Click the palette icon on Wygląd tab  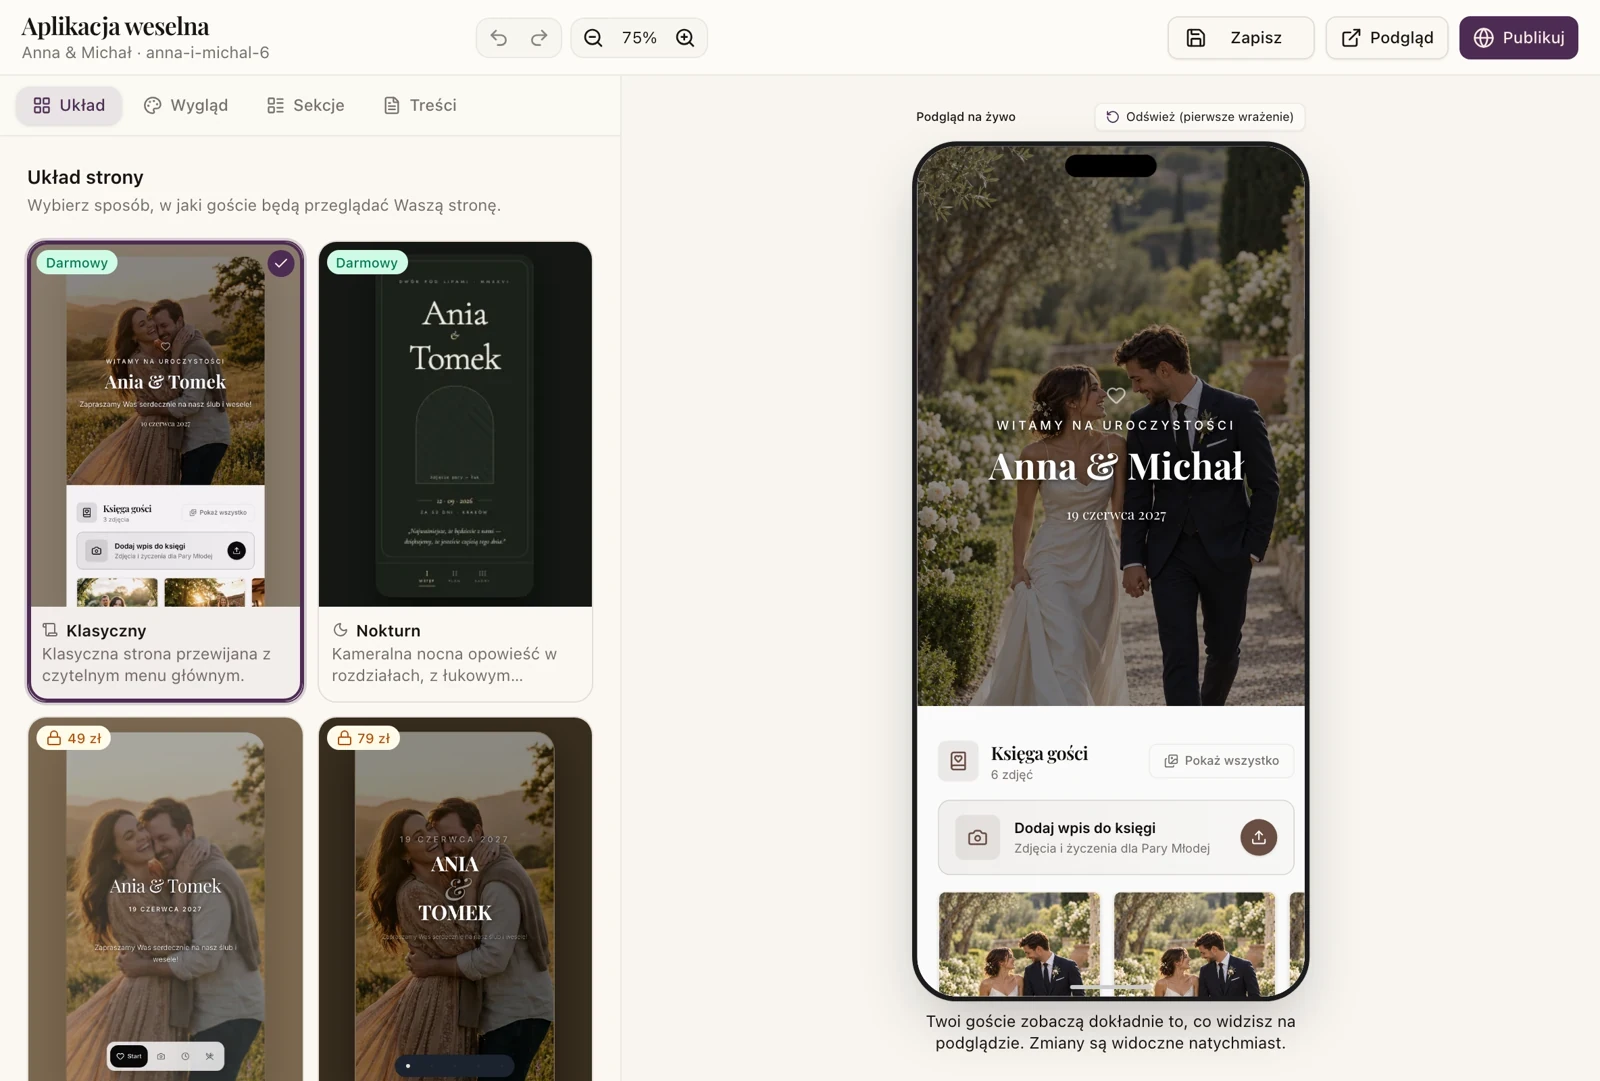(152, 105)
